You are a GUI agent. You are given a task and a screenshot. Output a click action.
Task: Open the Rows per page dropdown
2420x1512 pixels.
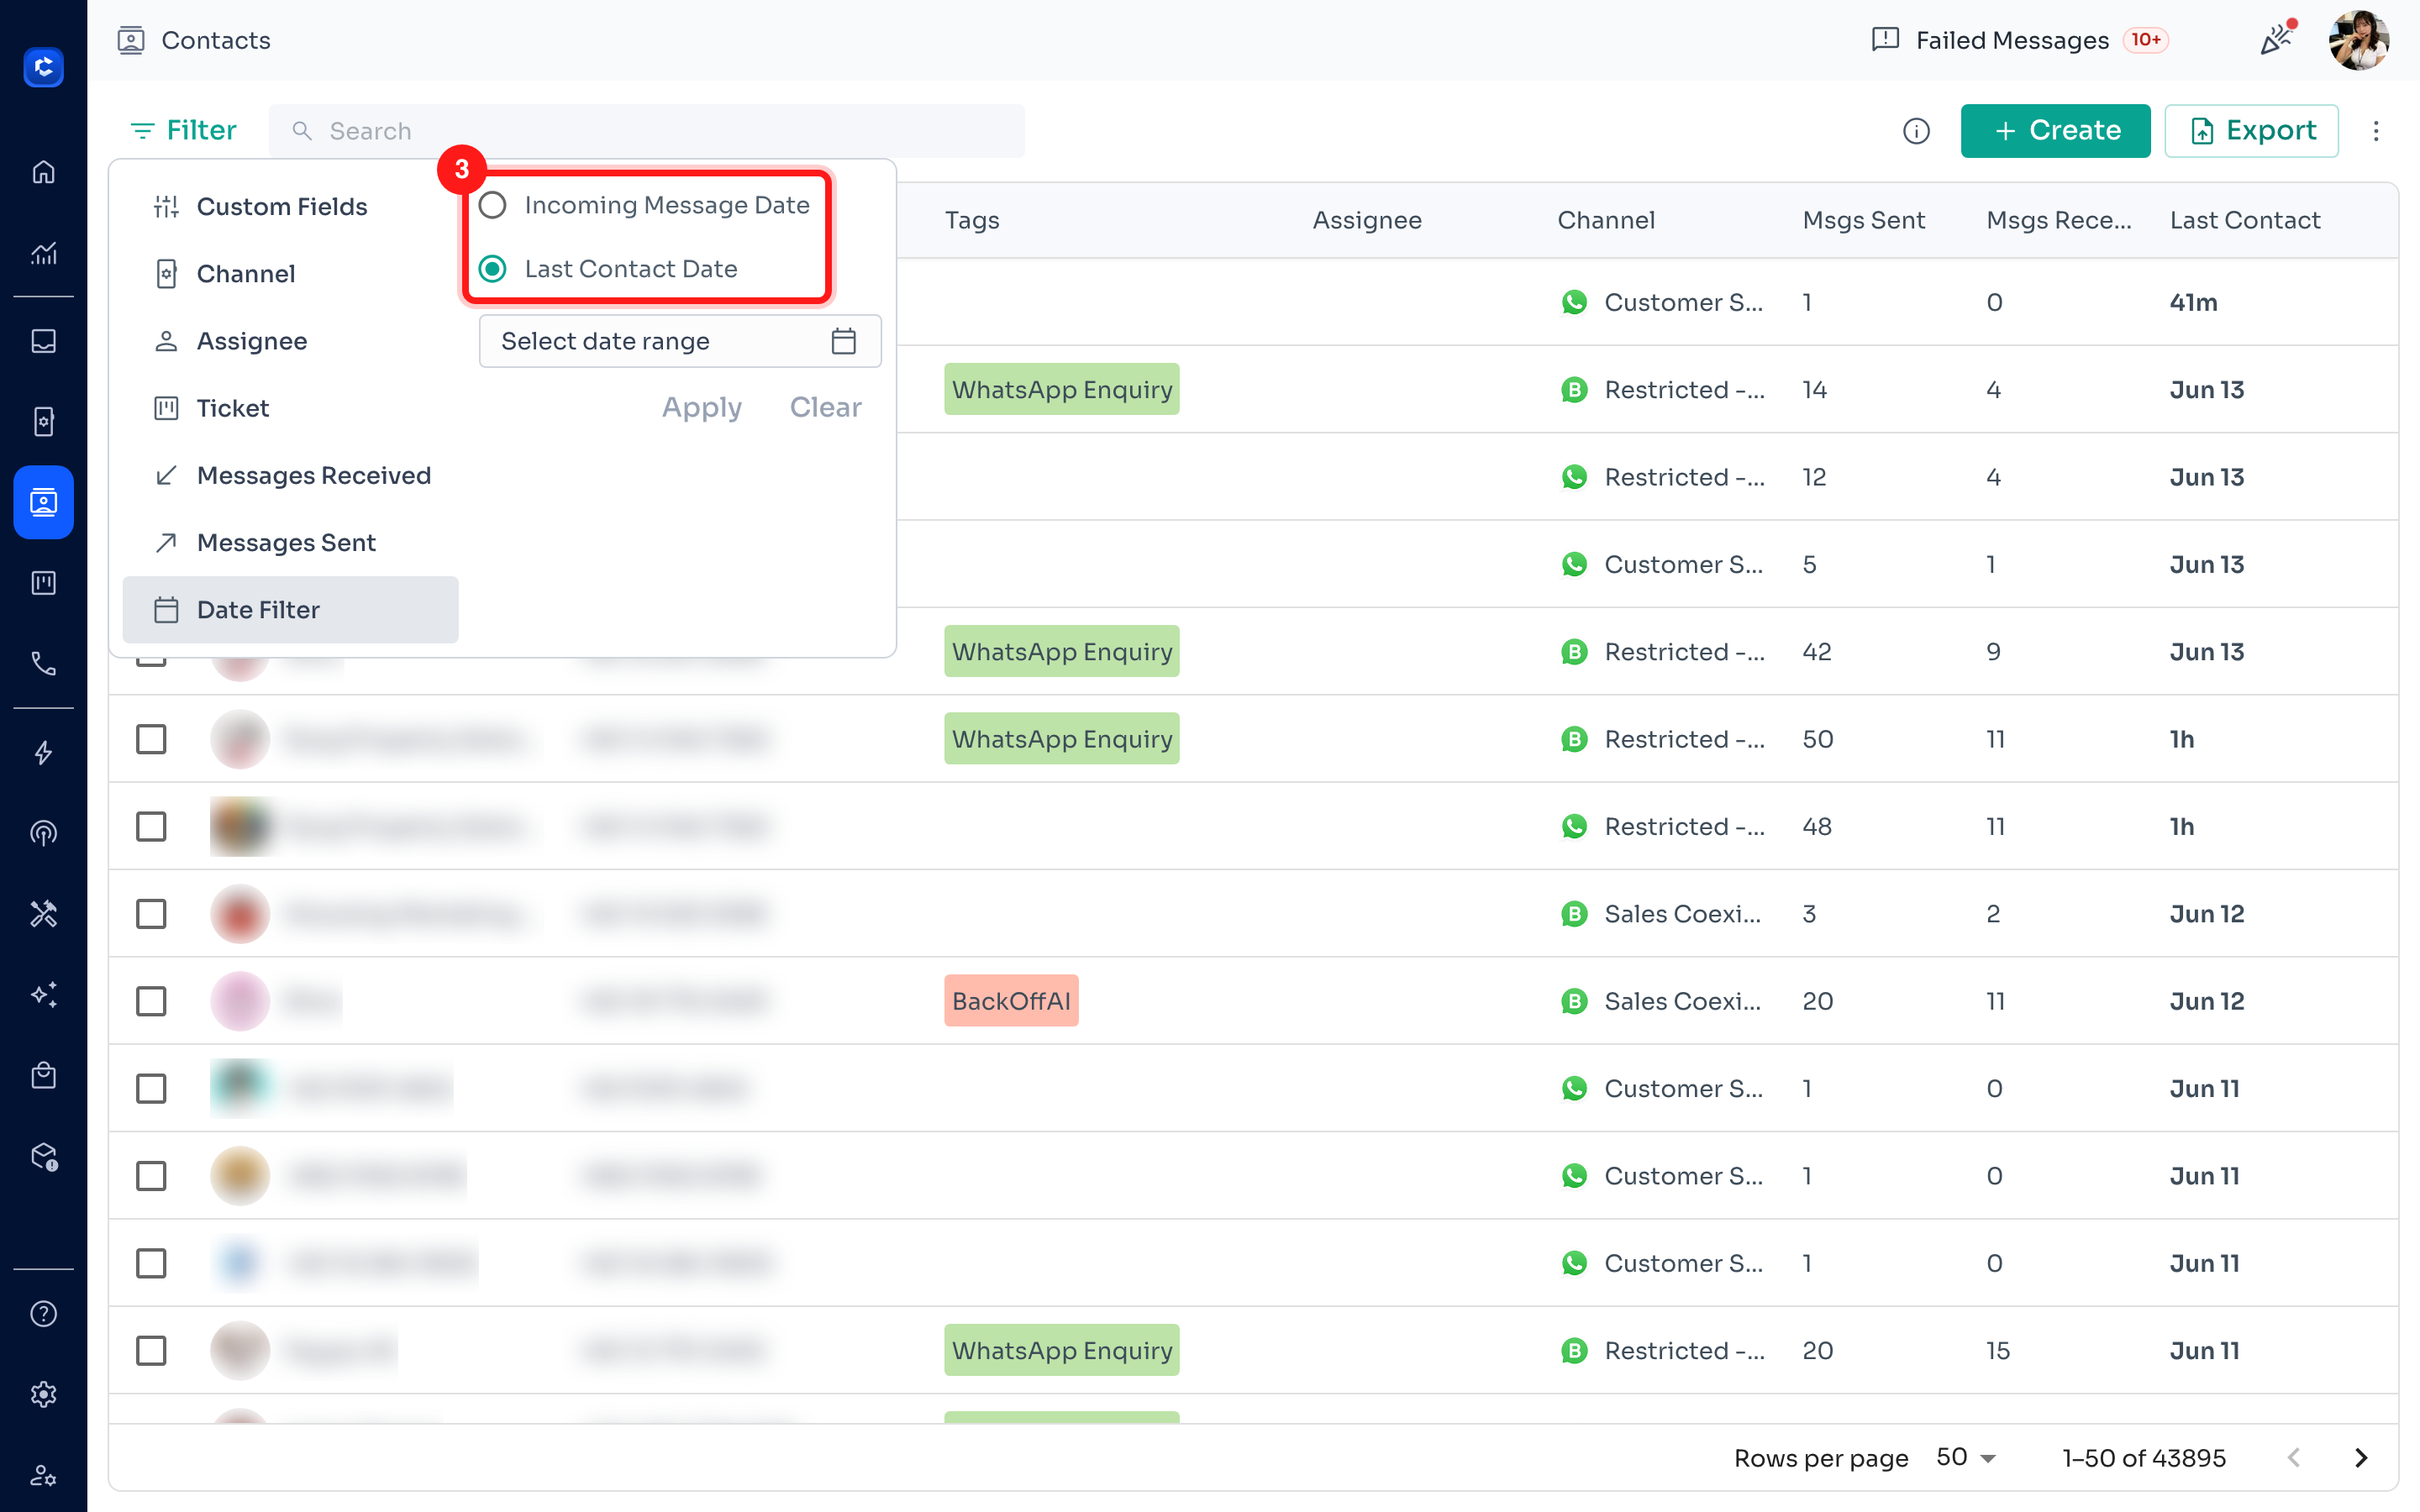pyautogui.click(x=1966, y=1458)
